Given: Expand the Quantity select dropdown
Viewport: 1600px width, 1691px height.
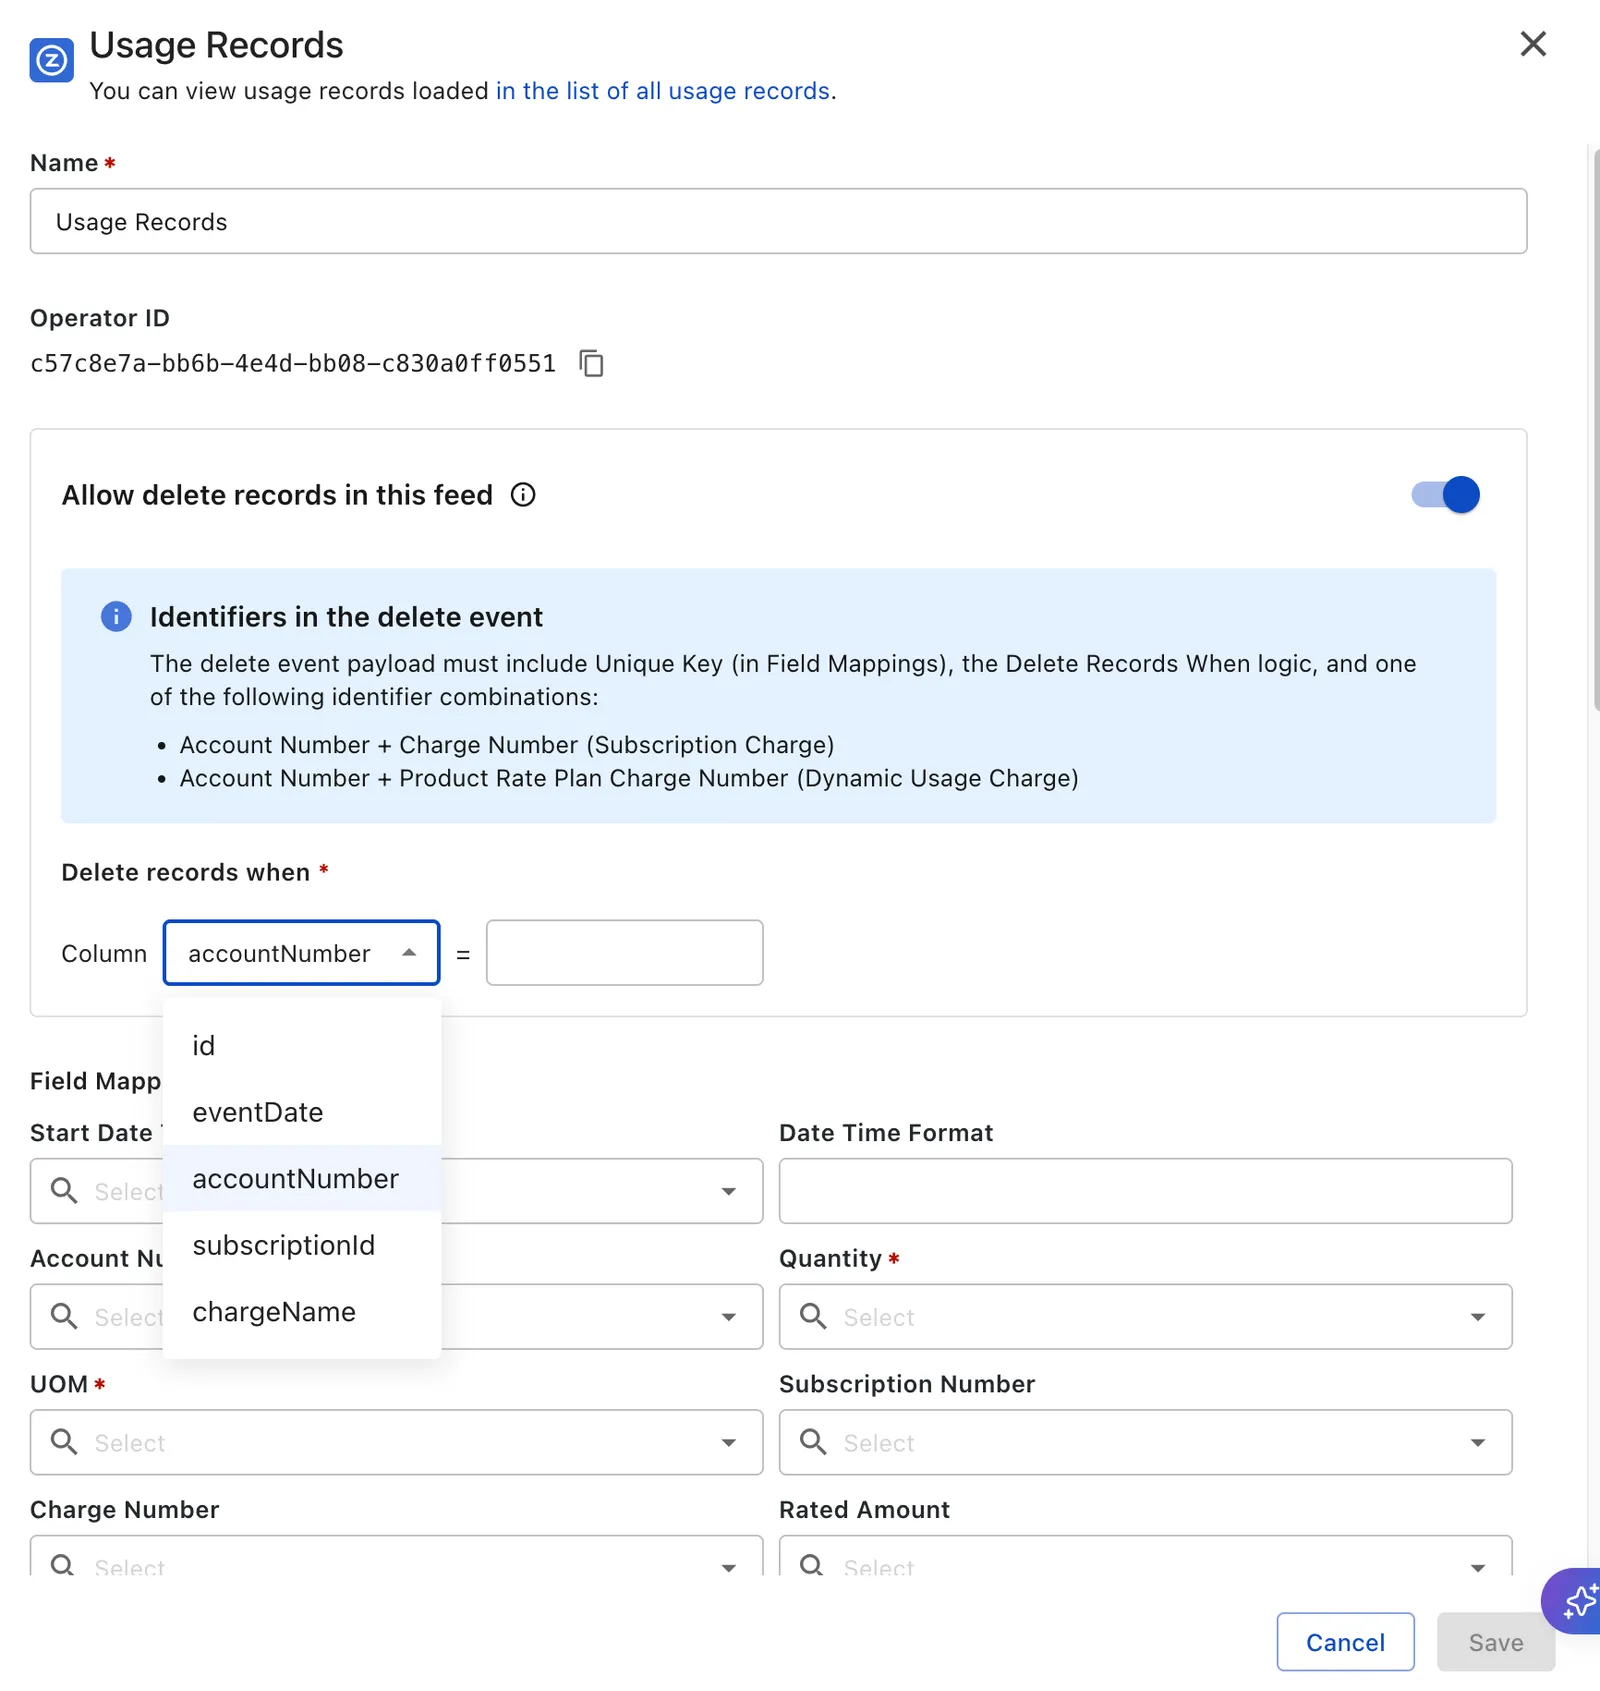Looking at the screenshot, I should click(x=1478, y=1317).
